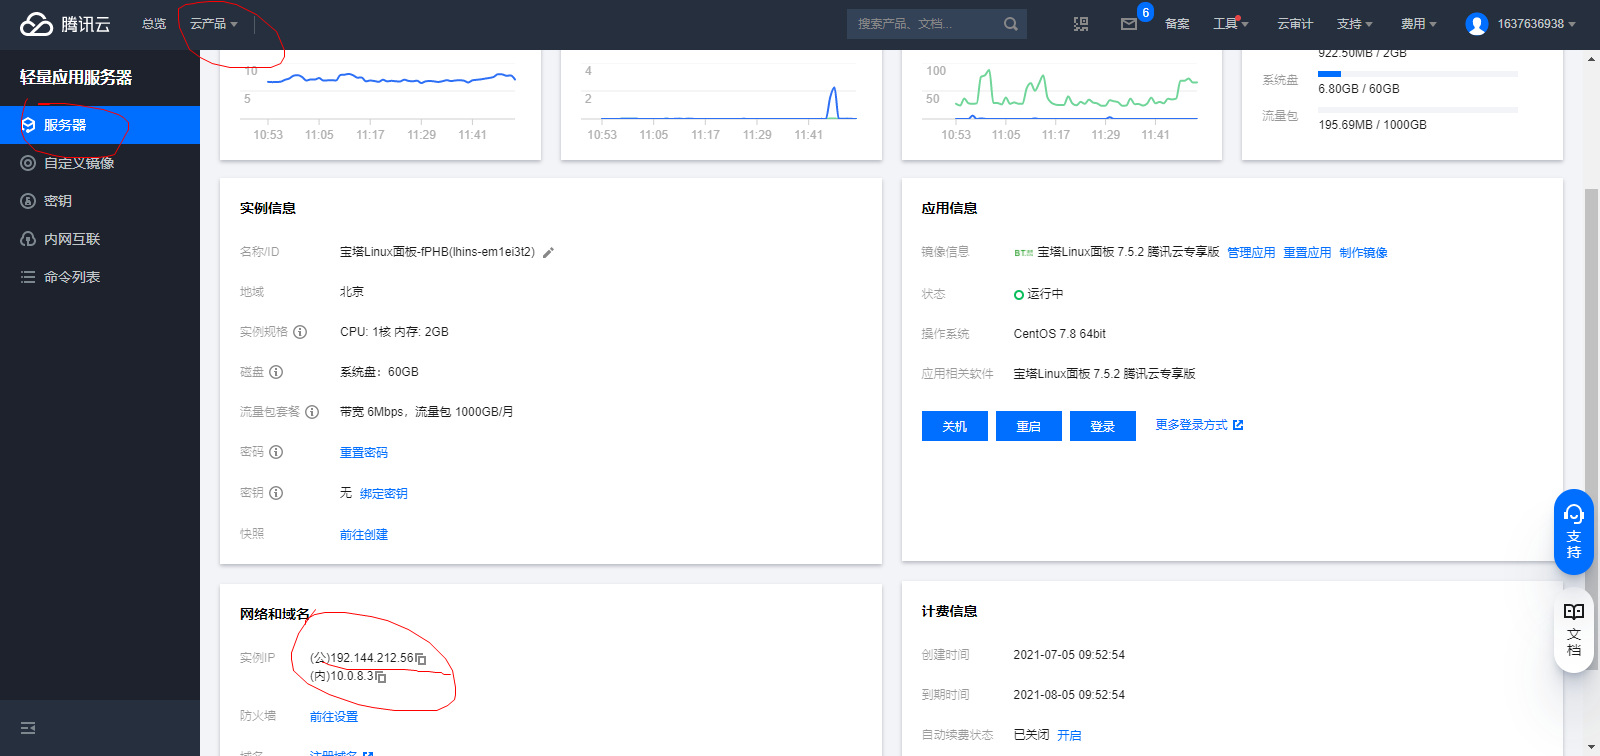The image size is (1600, 756).
Task: Click 开启 auto-renew link
Action: 1069,735
